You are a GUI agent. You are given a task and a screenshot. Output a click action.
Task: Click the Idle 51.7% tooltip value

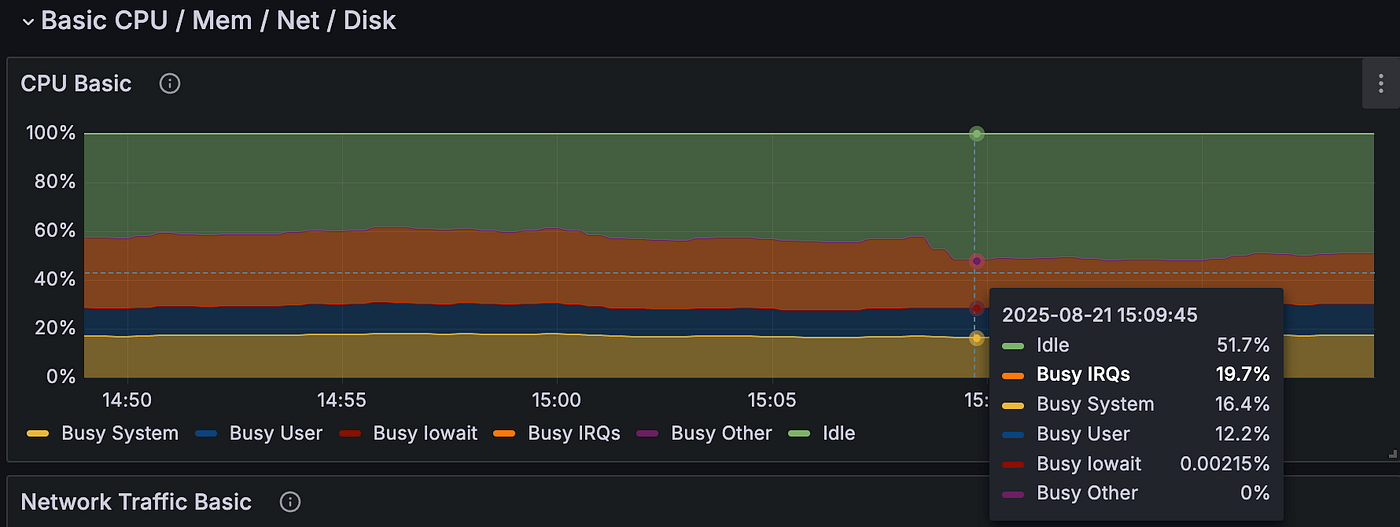pos(1243,346)
